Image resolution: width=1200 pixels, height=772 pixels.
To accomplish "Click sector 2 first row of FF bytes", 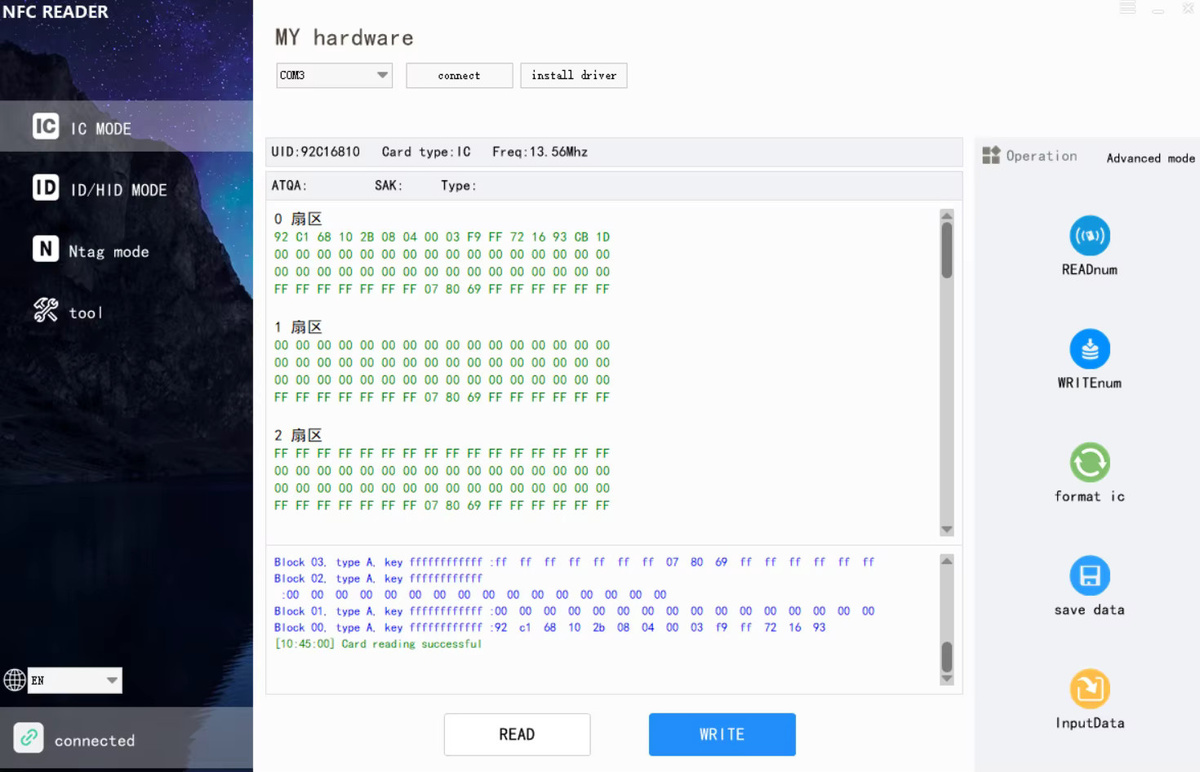I will (442, 453).
